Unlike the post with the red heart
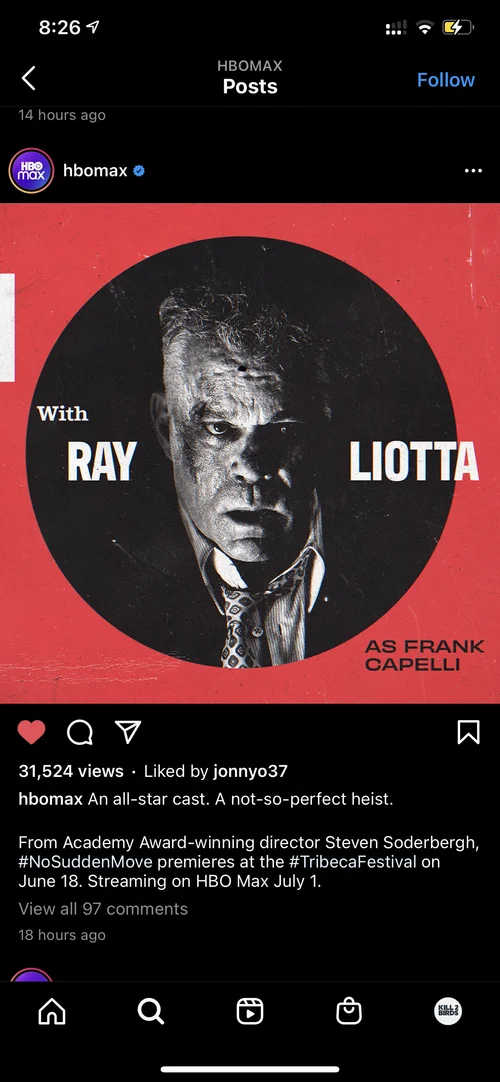The width and height of the screenshot is (500, 1082). [31, 731]
